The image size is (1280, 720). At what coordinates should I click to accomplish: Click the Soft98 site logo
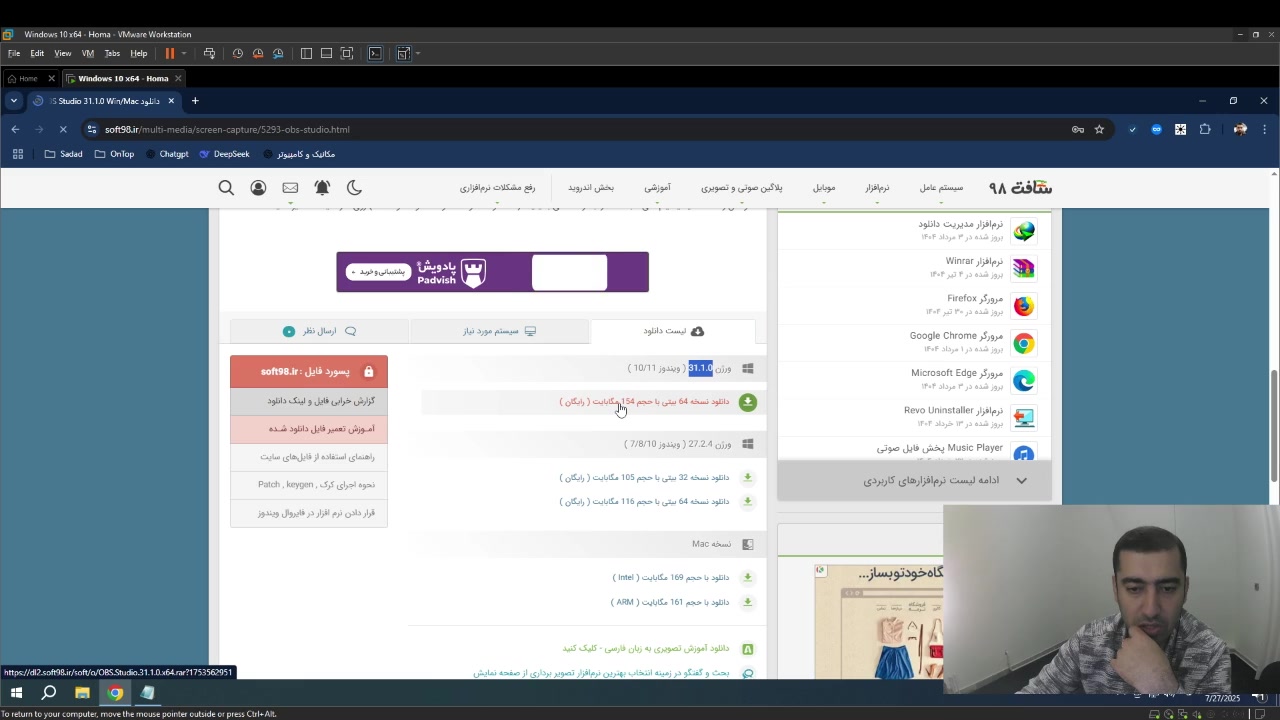coord(1020,187)
